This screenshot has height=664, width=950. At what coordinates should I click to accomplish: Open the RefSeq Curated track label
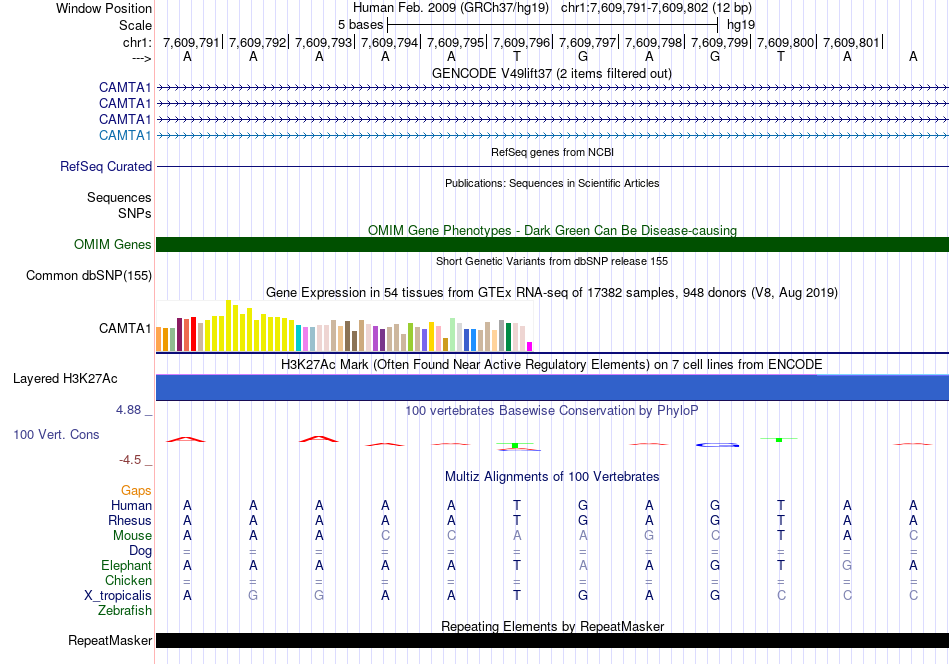pos(106,167)
